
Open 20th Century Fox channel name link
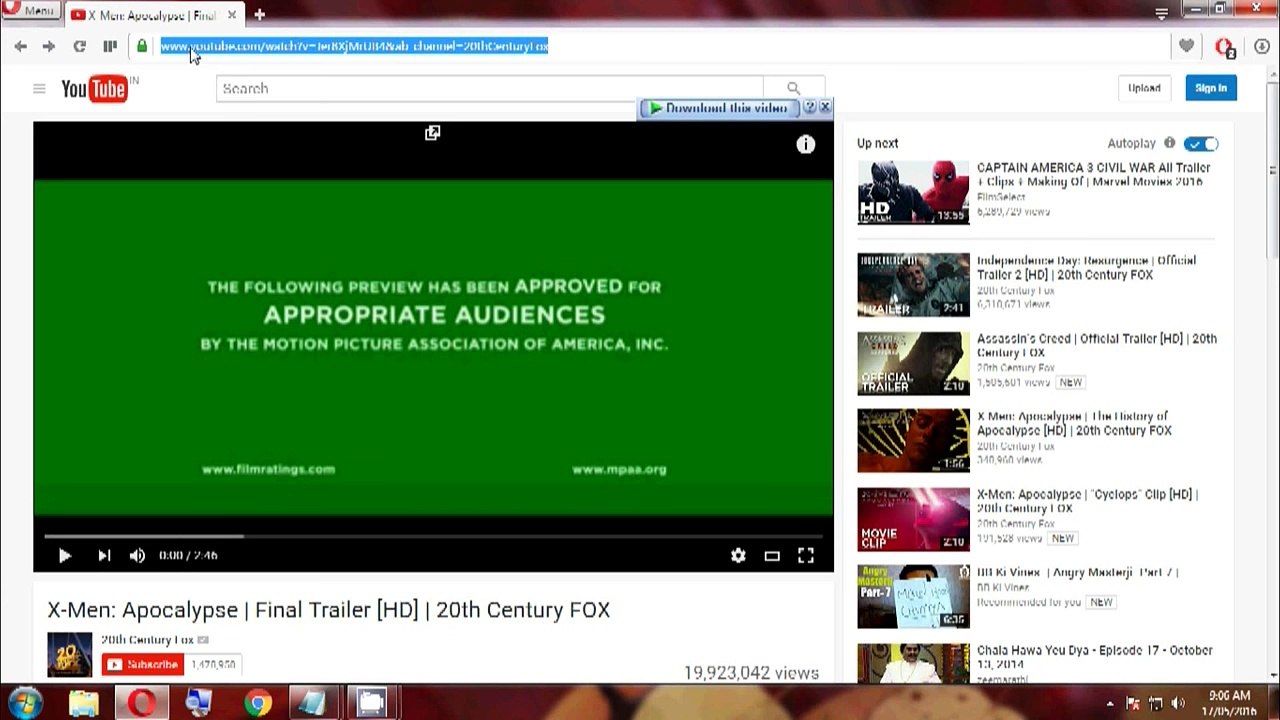(147, 640)
